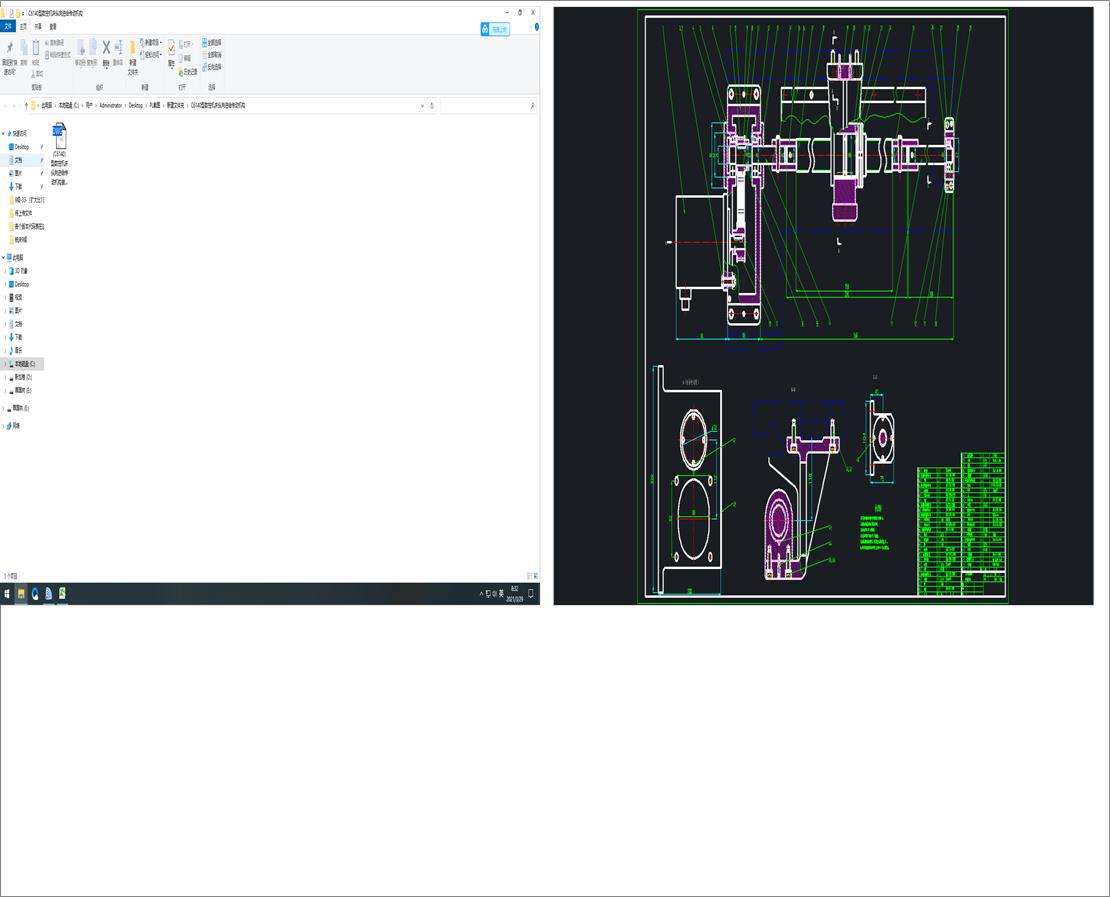
Task: Click Select none in the ribbon
Action: coord(212,55)
